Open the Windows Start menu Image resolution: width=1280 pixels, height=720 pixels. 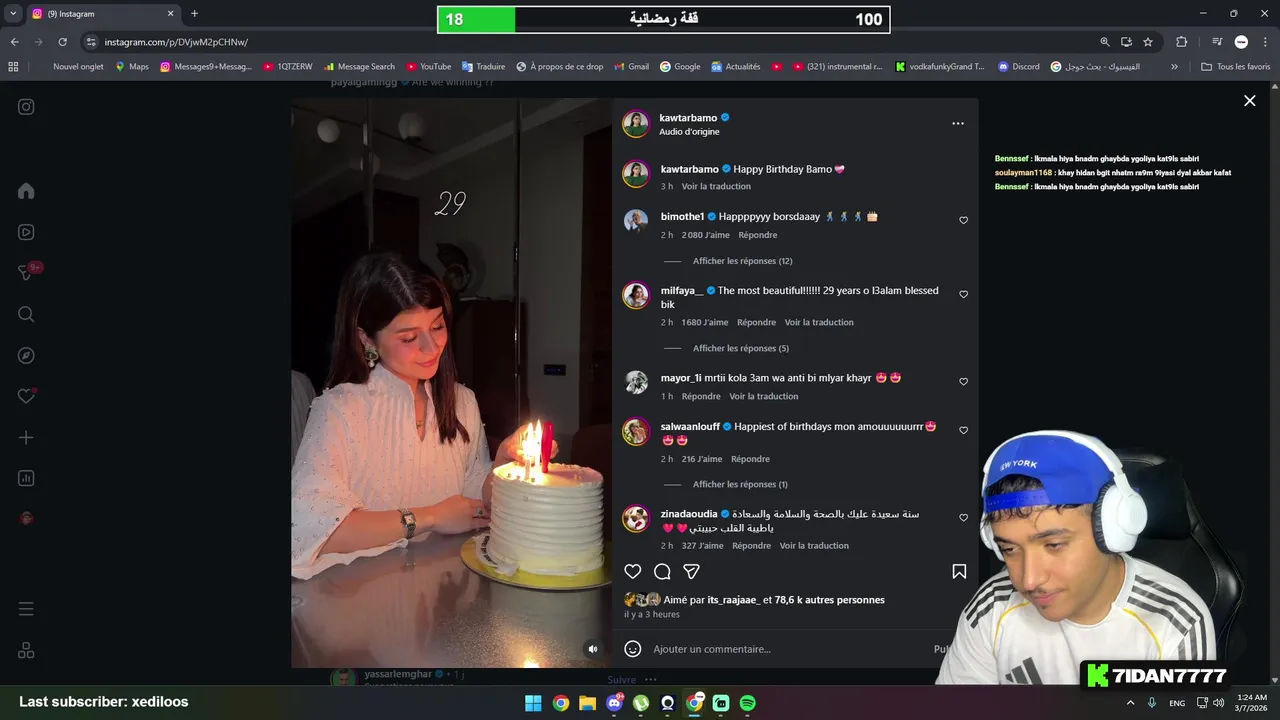coord(533,703)
